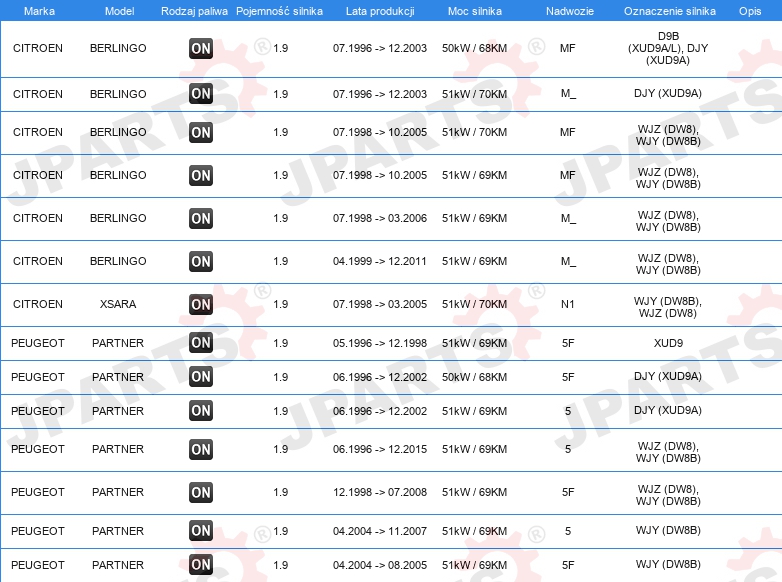Click the ON icon in the Partner XUD9 row
Image resolution: width=782 pixels, height=582 pixels.
pyautogui.click(x=201, y=343)
